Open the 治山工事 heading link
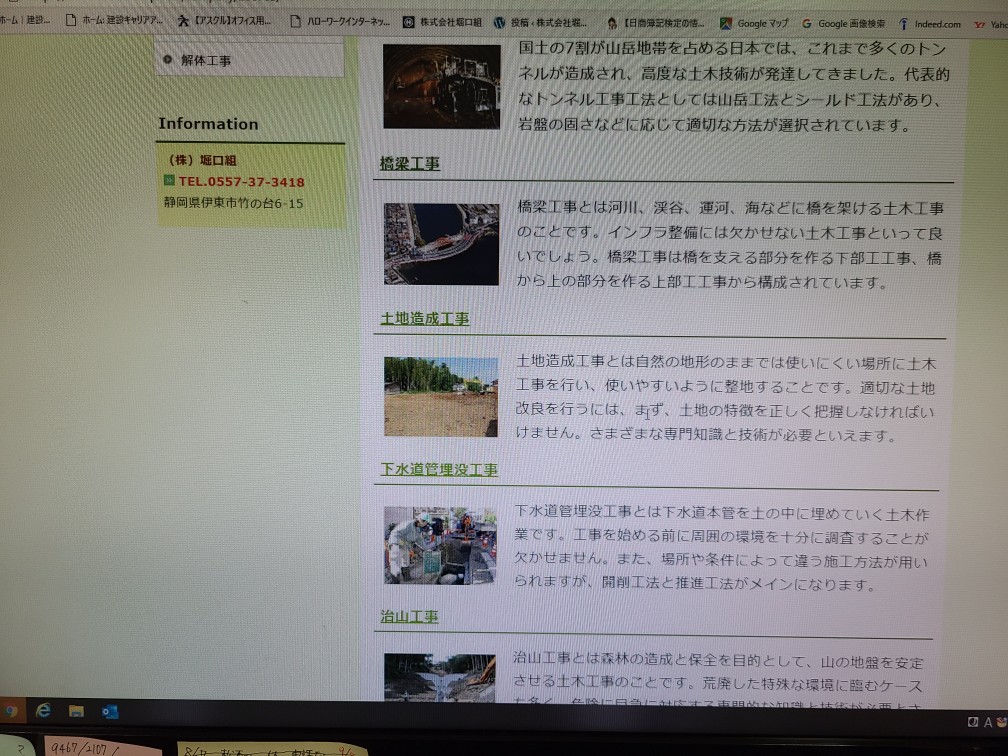 (x=410, y=616)
